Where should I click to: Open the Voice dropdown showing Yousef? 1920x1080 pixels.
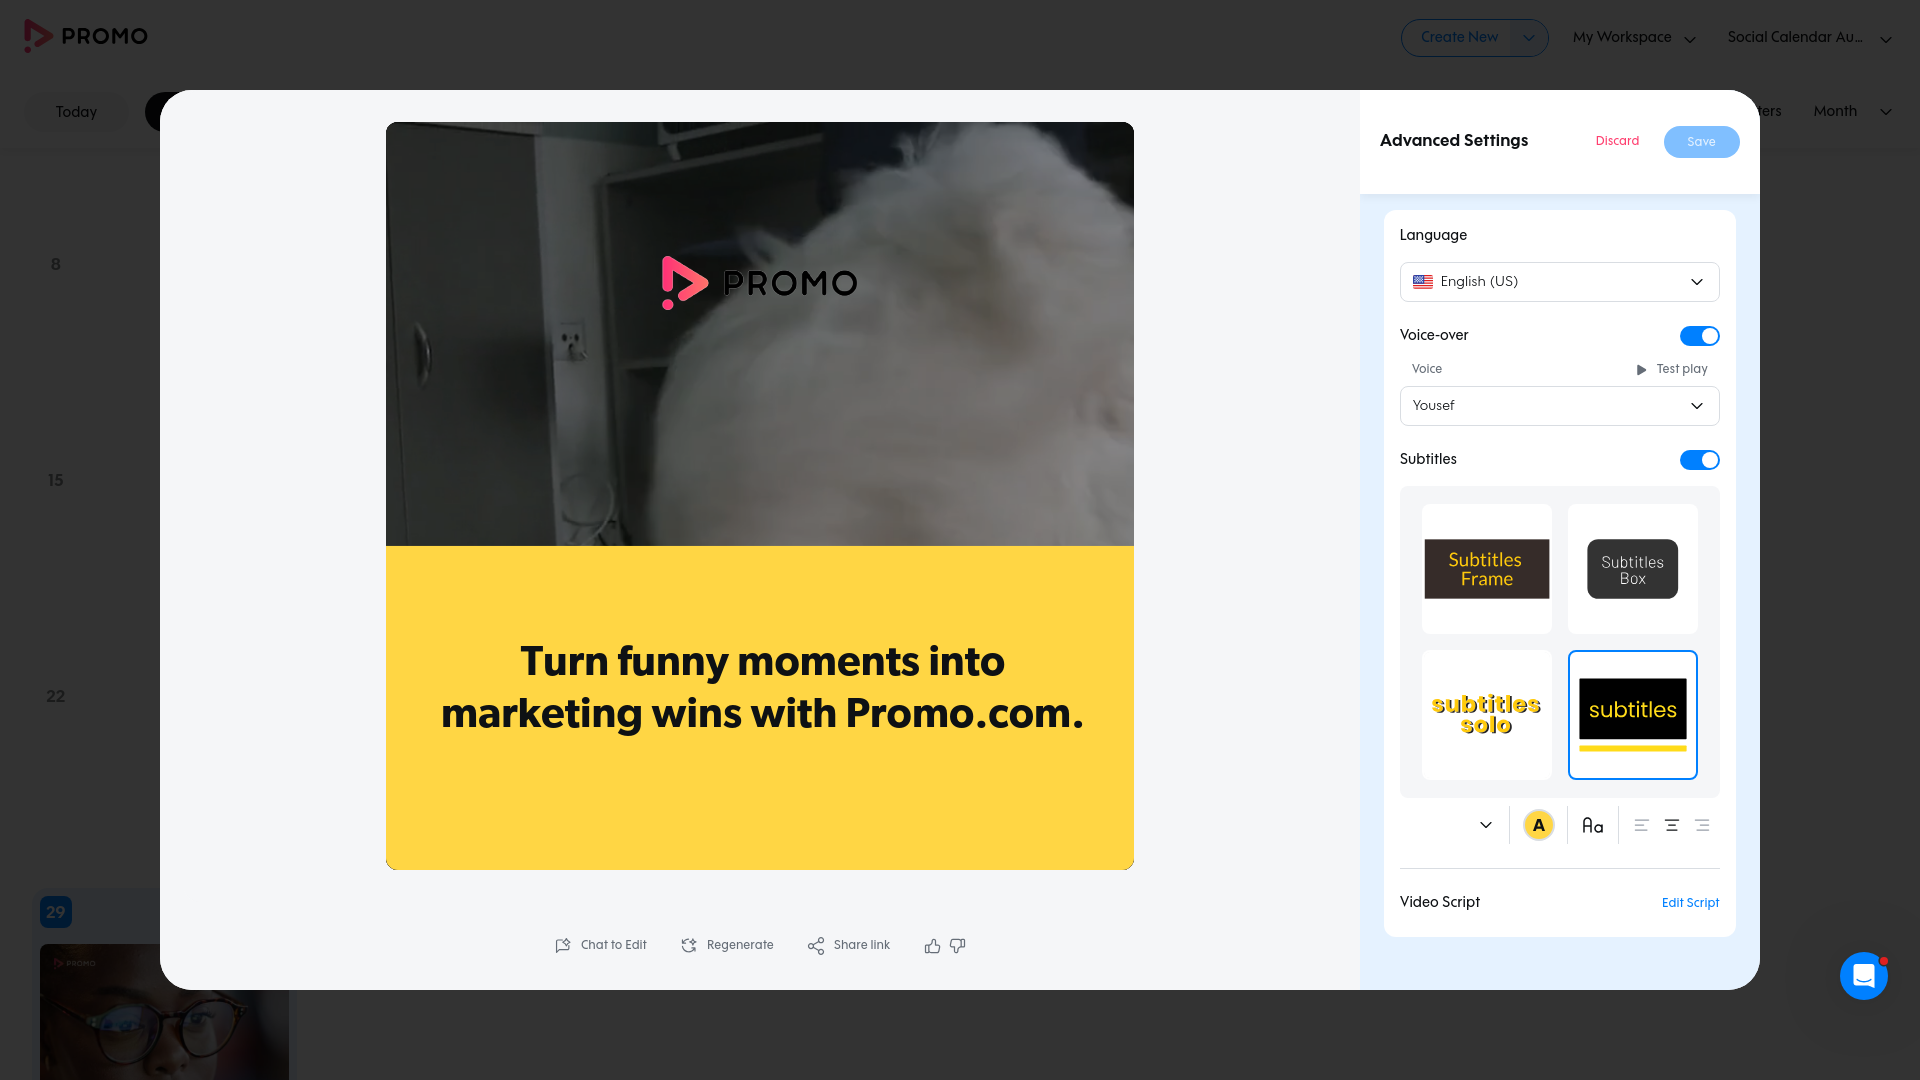click(x=1559, y=406)
